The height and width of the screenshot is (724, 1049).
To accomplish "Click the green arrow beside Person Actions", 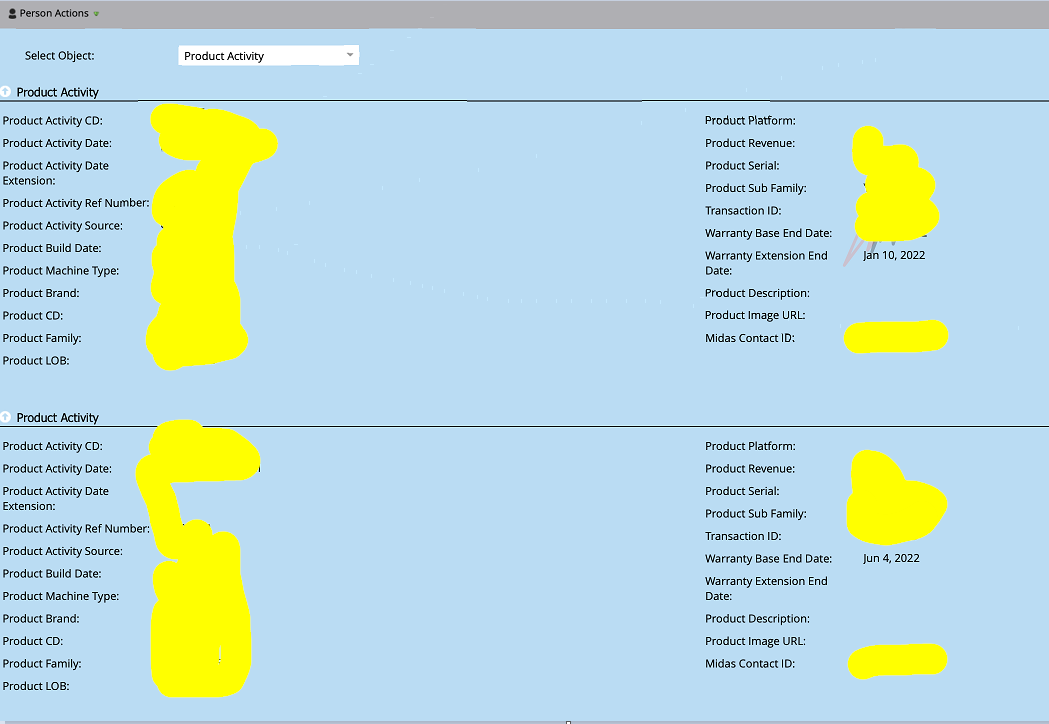I will [x=97, y=14].
